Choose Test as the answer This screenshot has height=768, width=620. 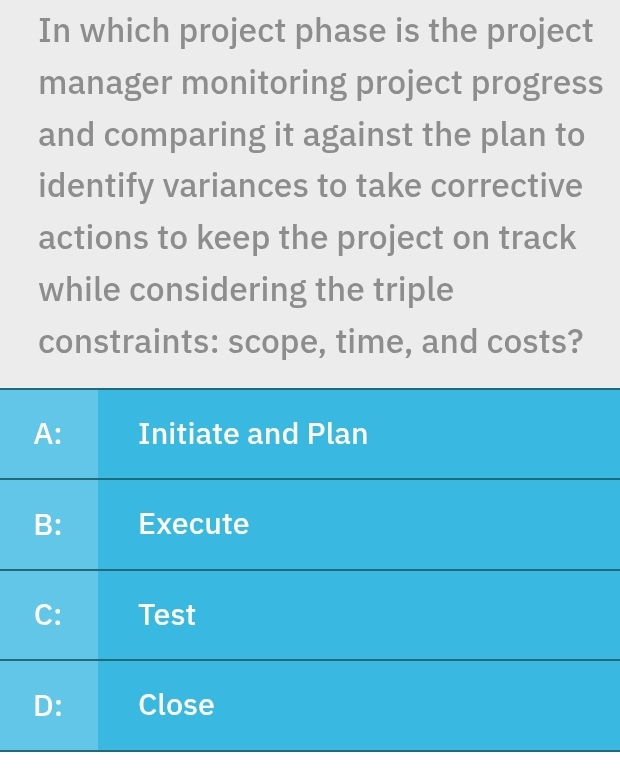coord(167,615)
